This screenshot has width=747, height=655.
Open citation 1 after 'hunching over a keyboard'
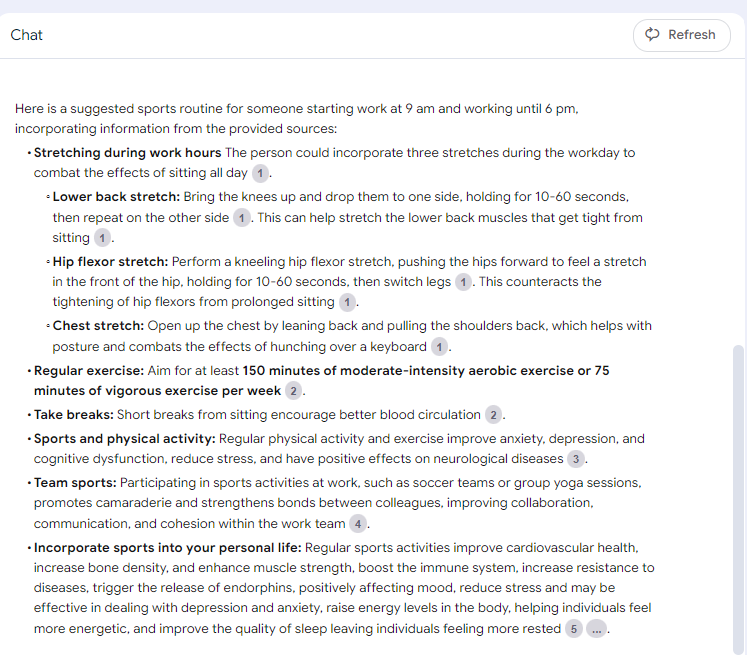click(x=439, y=347)
